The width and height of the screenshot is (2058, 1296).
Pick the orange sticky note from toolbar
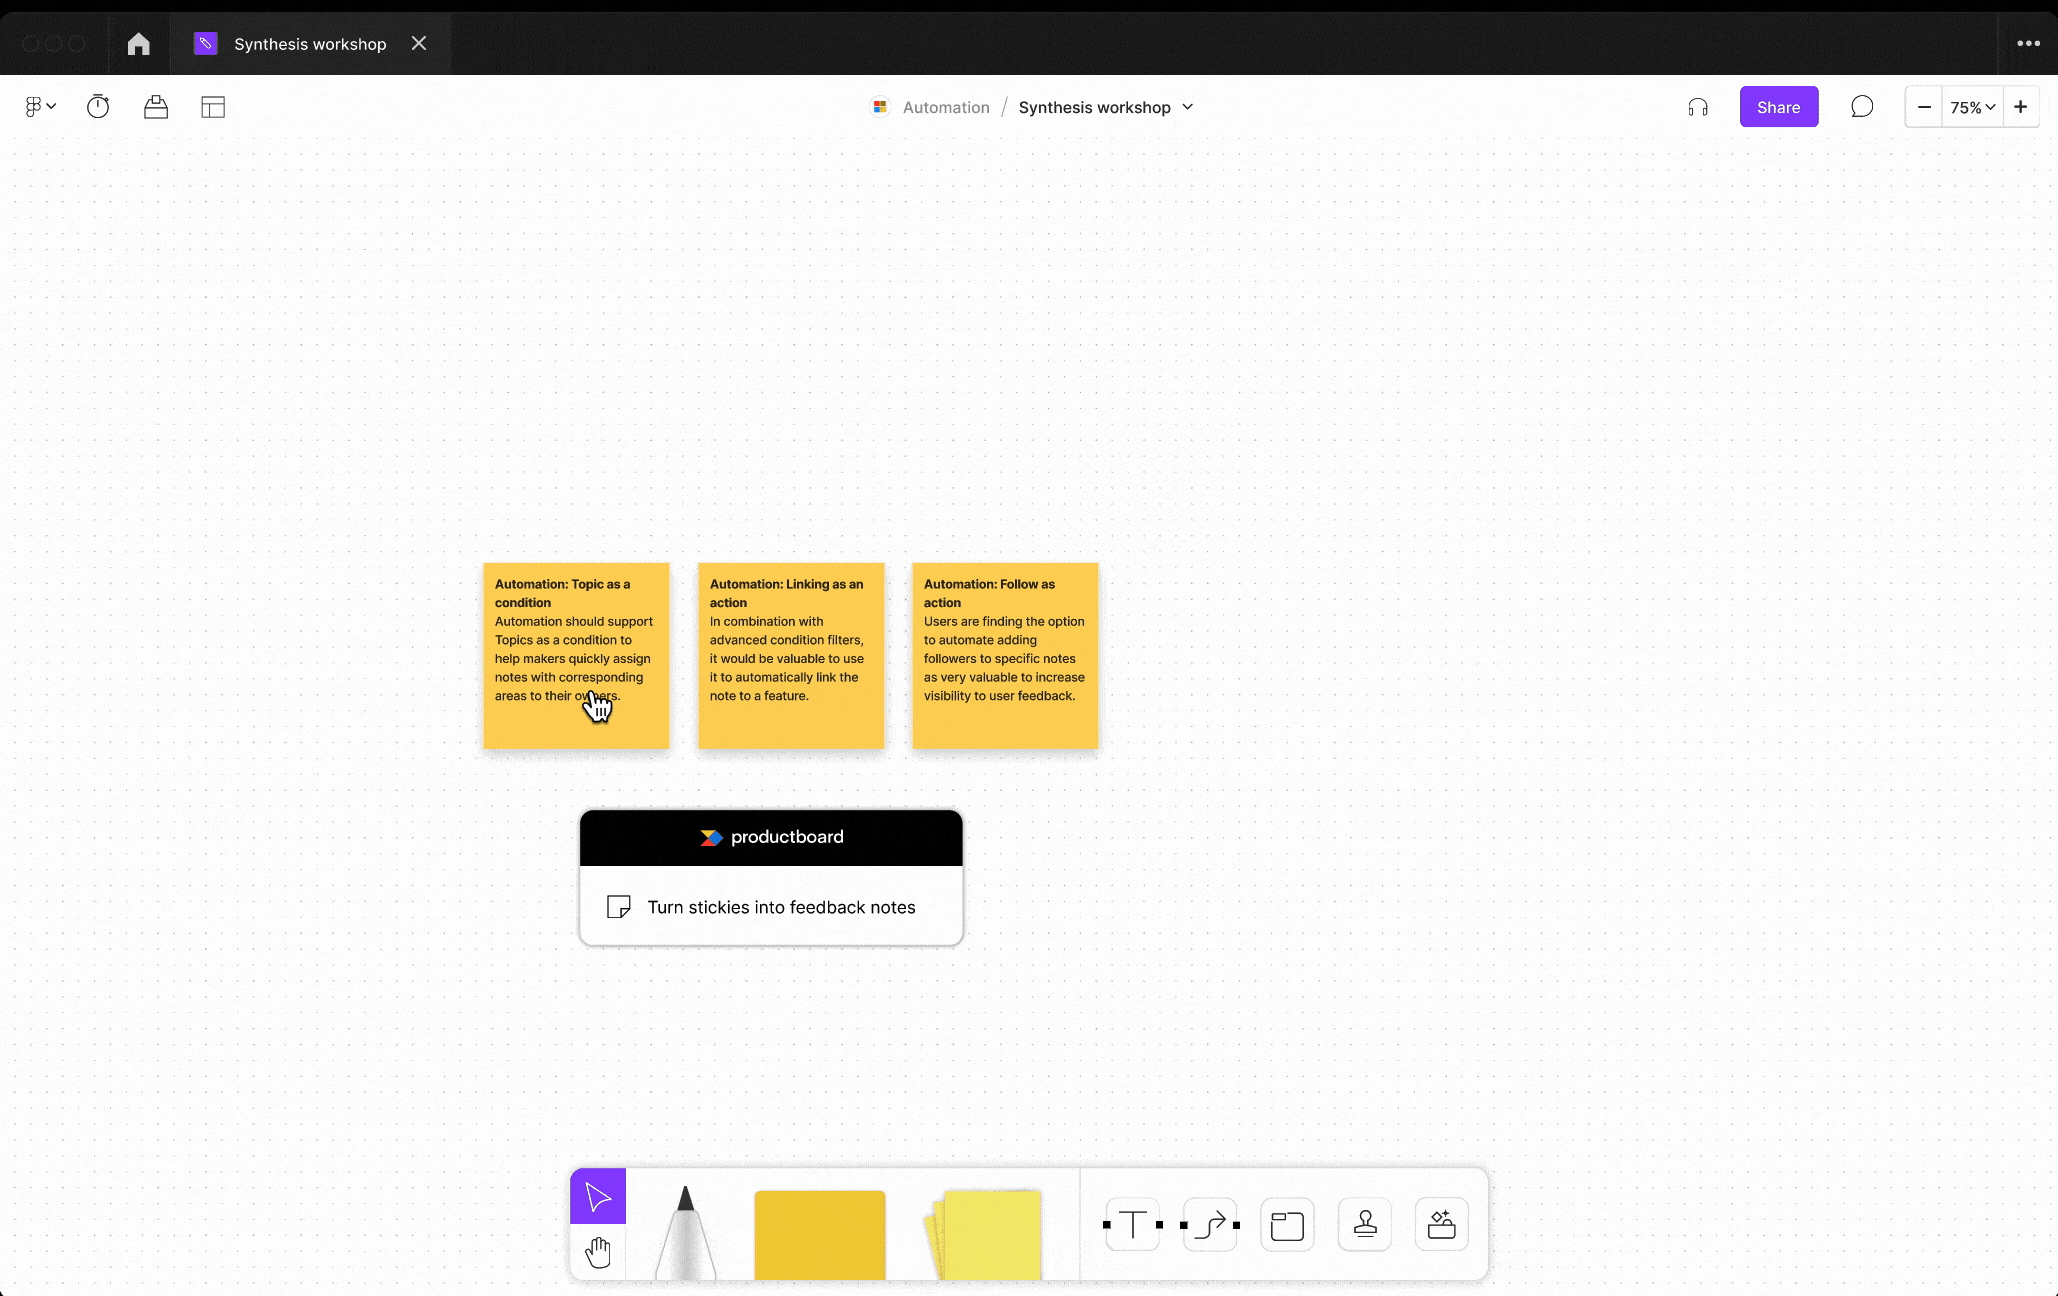pos(818,1235)
